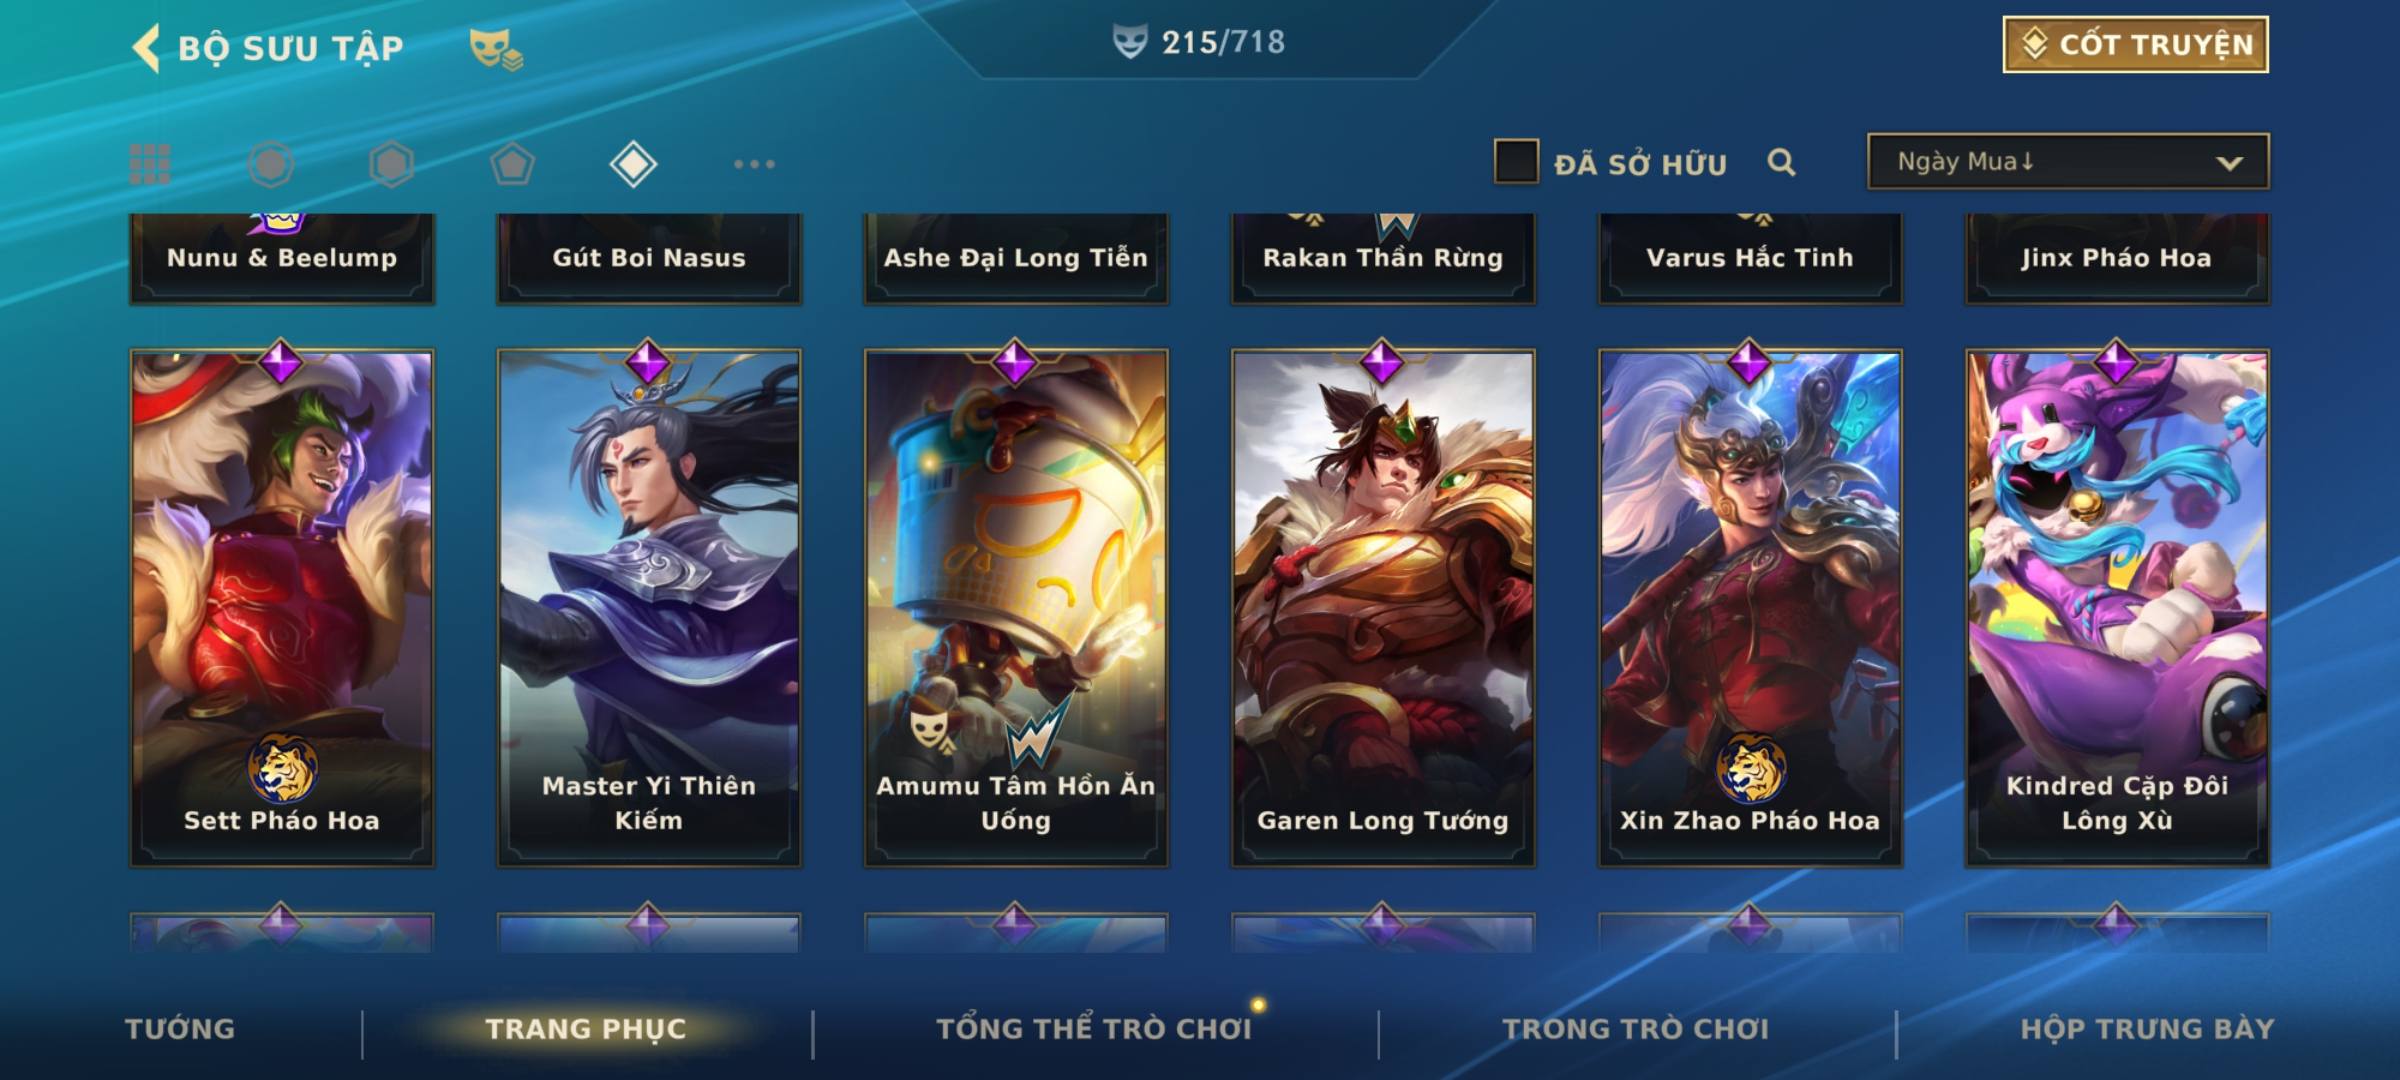Select the pentagon gem rarity filter

pos(512,164)
